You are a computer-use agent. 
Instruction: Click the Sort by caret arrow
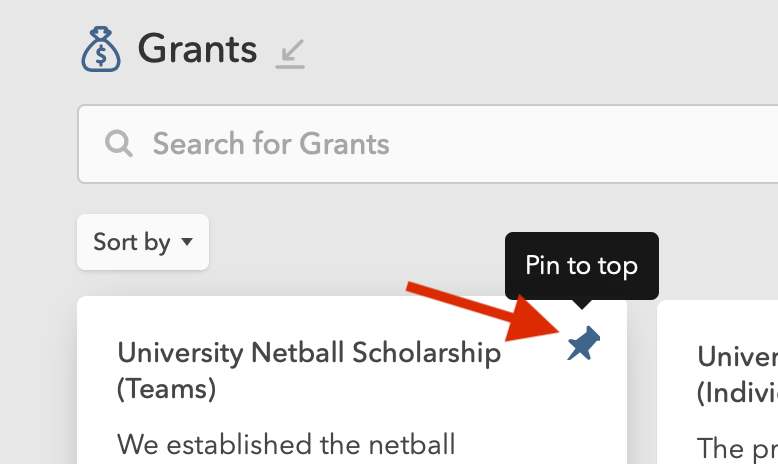tap(187, 242)
